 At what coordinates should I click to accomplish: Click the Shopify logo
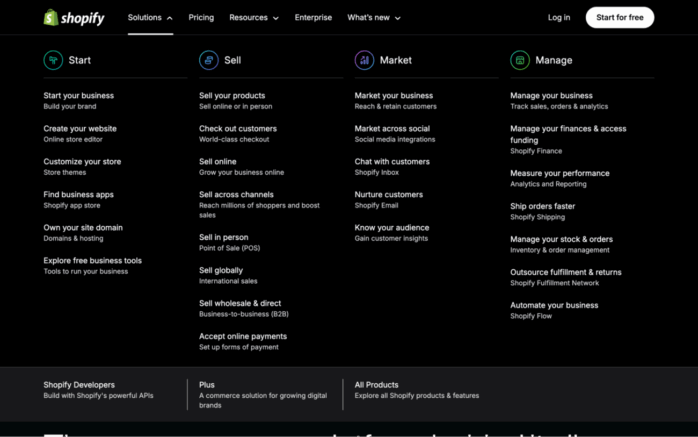(x=73, y=17)
